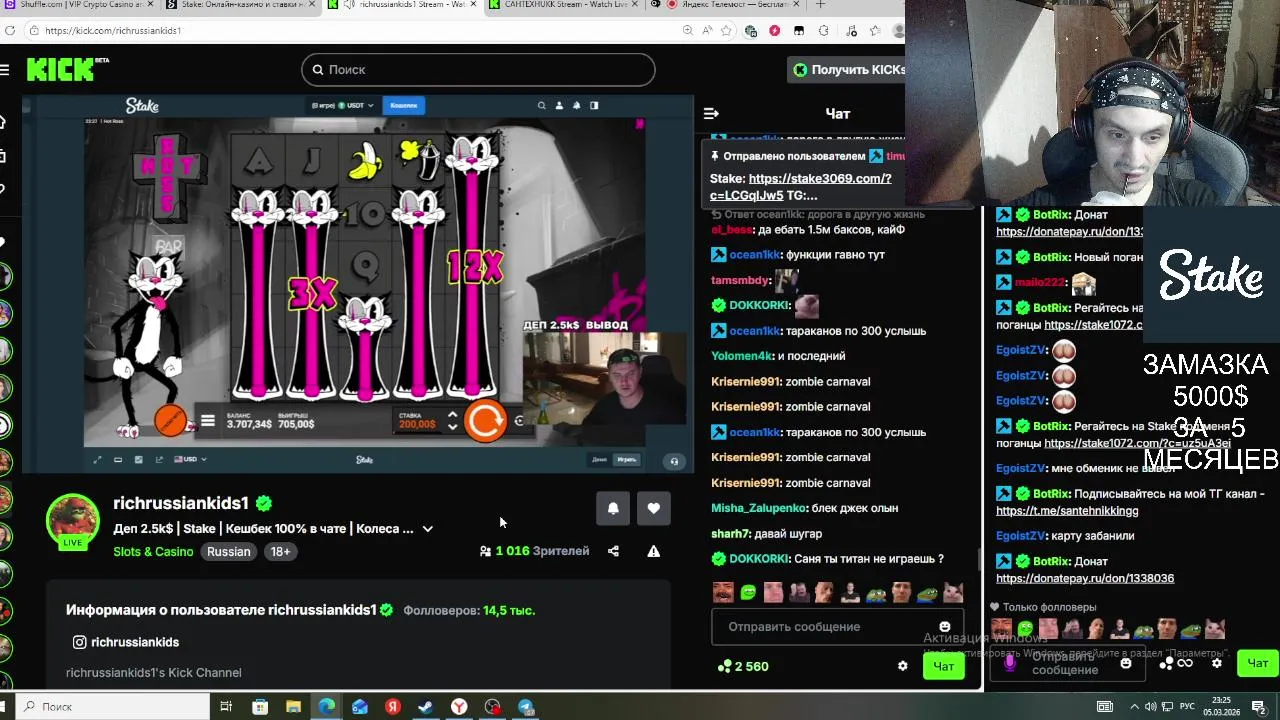Select the Russian language tag
The image size is (1280, 720).
tap(229, 552)
